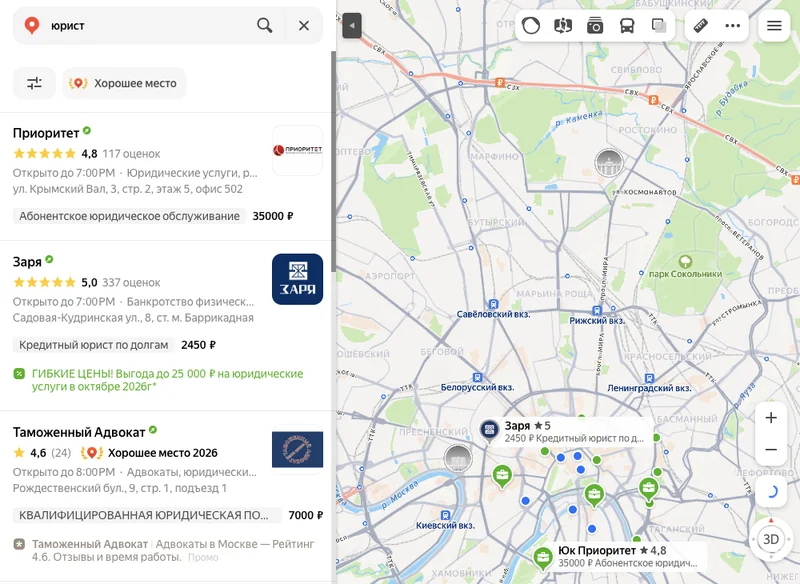This screenshot has width=800, height=584.
Task: Focus the search field containing юрист
Action: (x=148, y=26)
